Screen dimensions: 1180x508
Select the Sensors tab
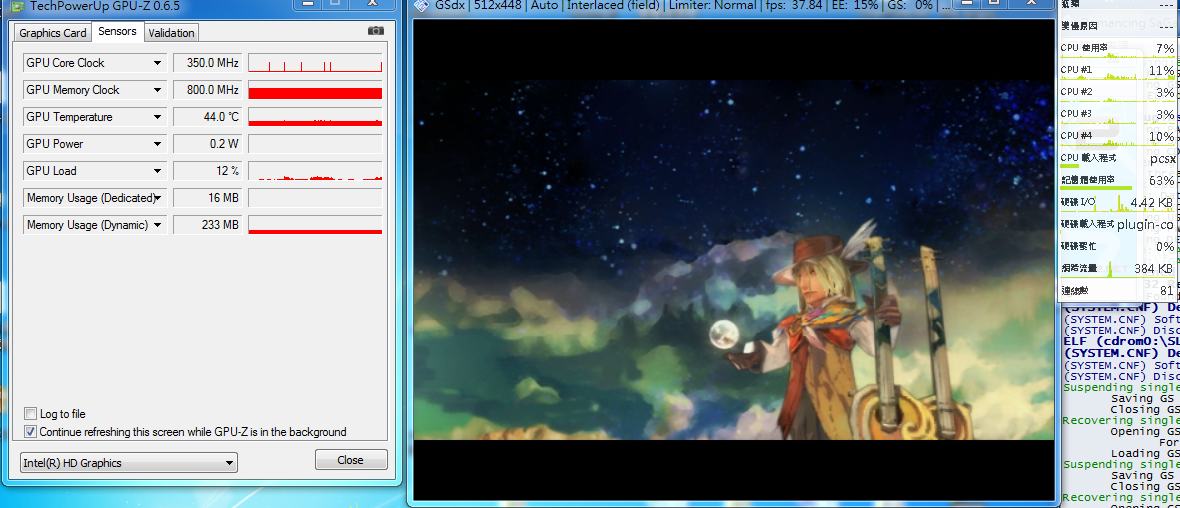click(x=117, y=32)
